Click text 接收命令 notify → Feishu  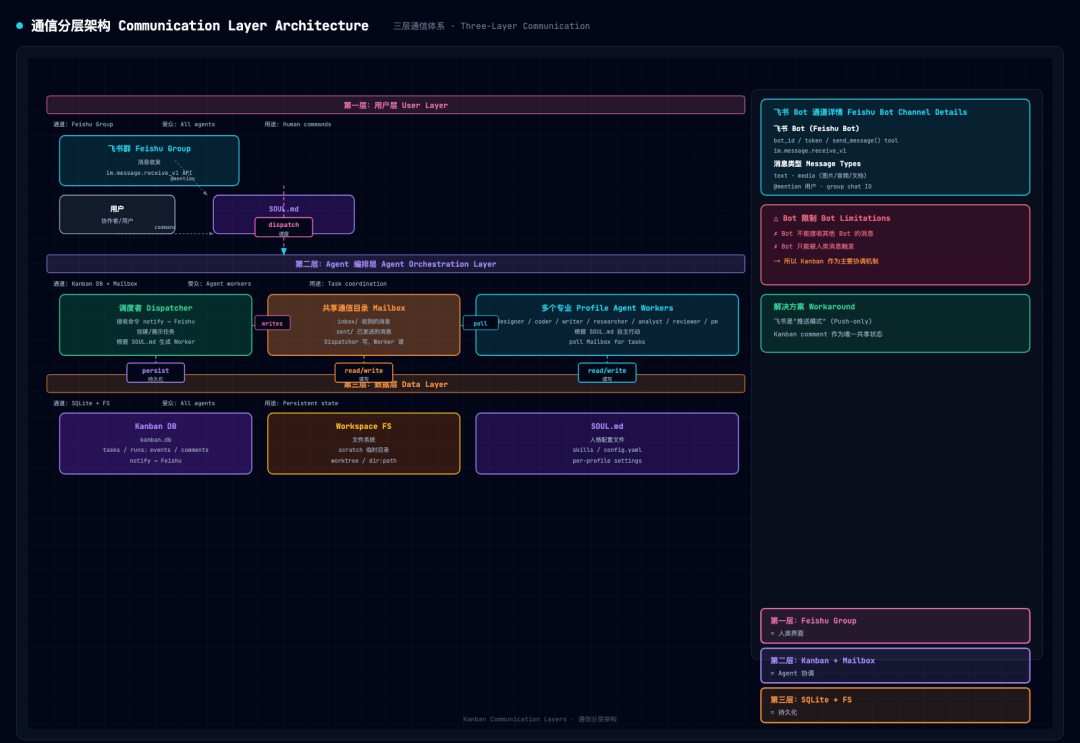pos(156,322)
